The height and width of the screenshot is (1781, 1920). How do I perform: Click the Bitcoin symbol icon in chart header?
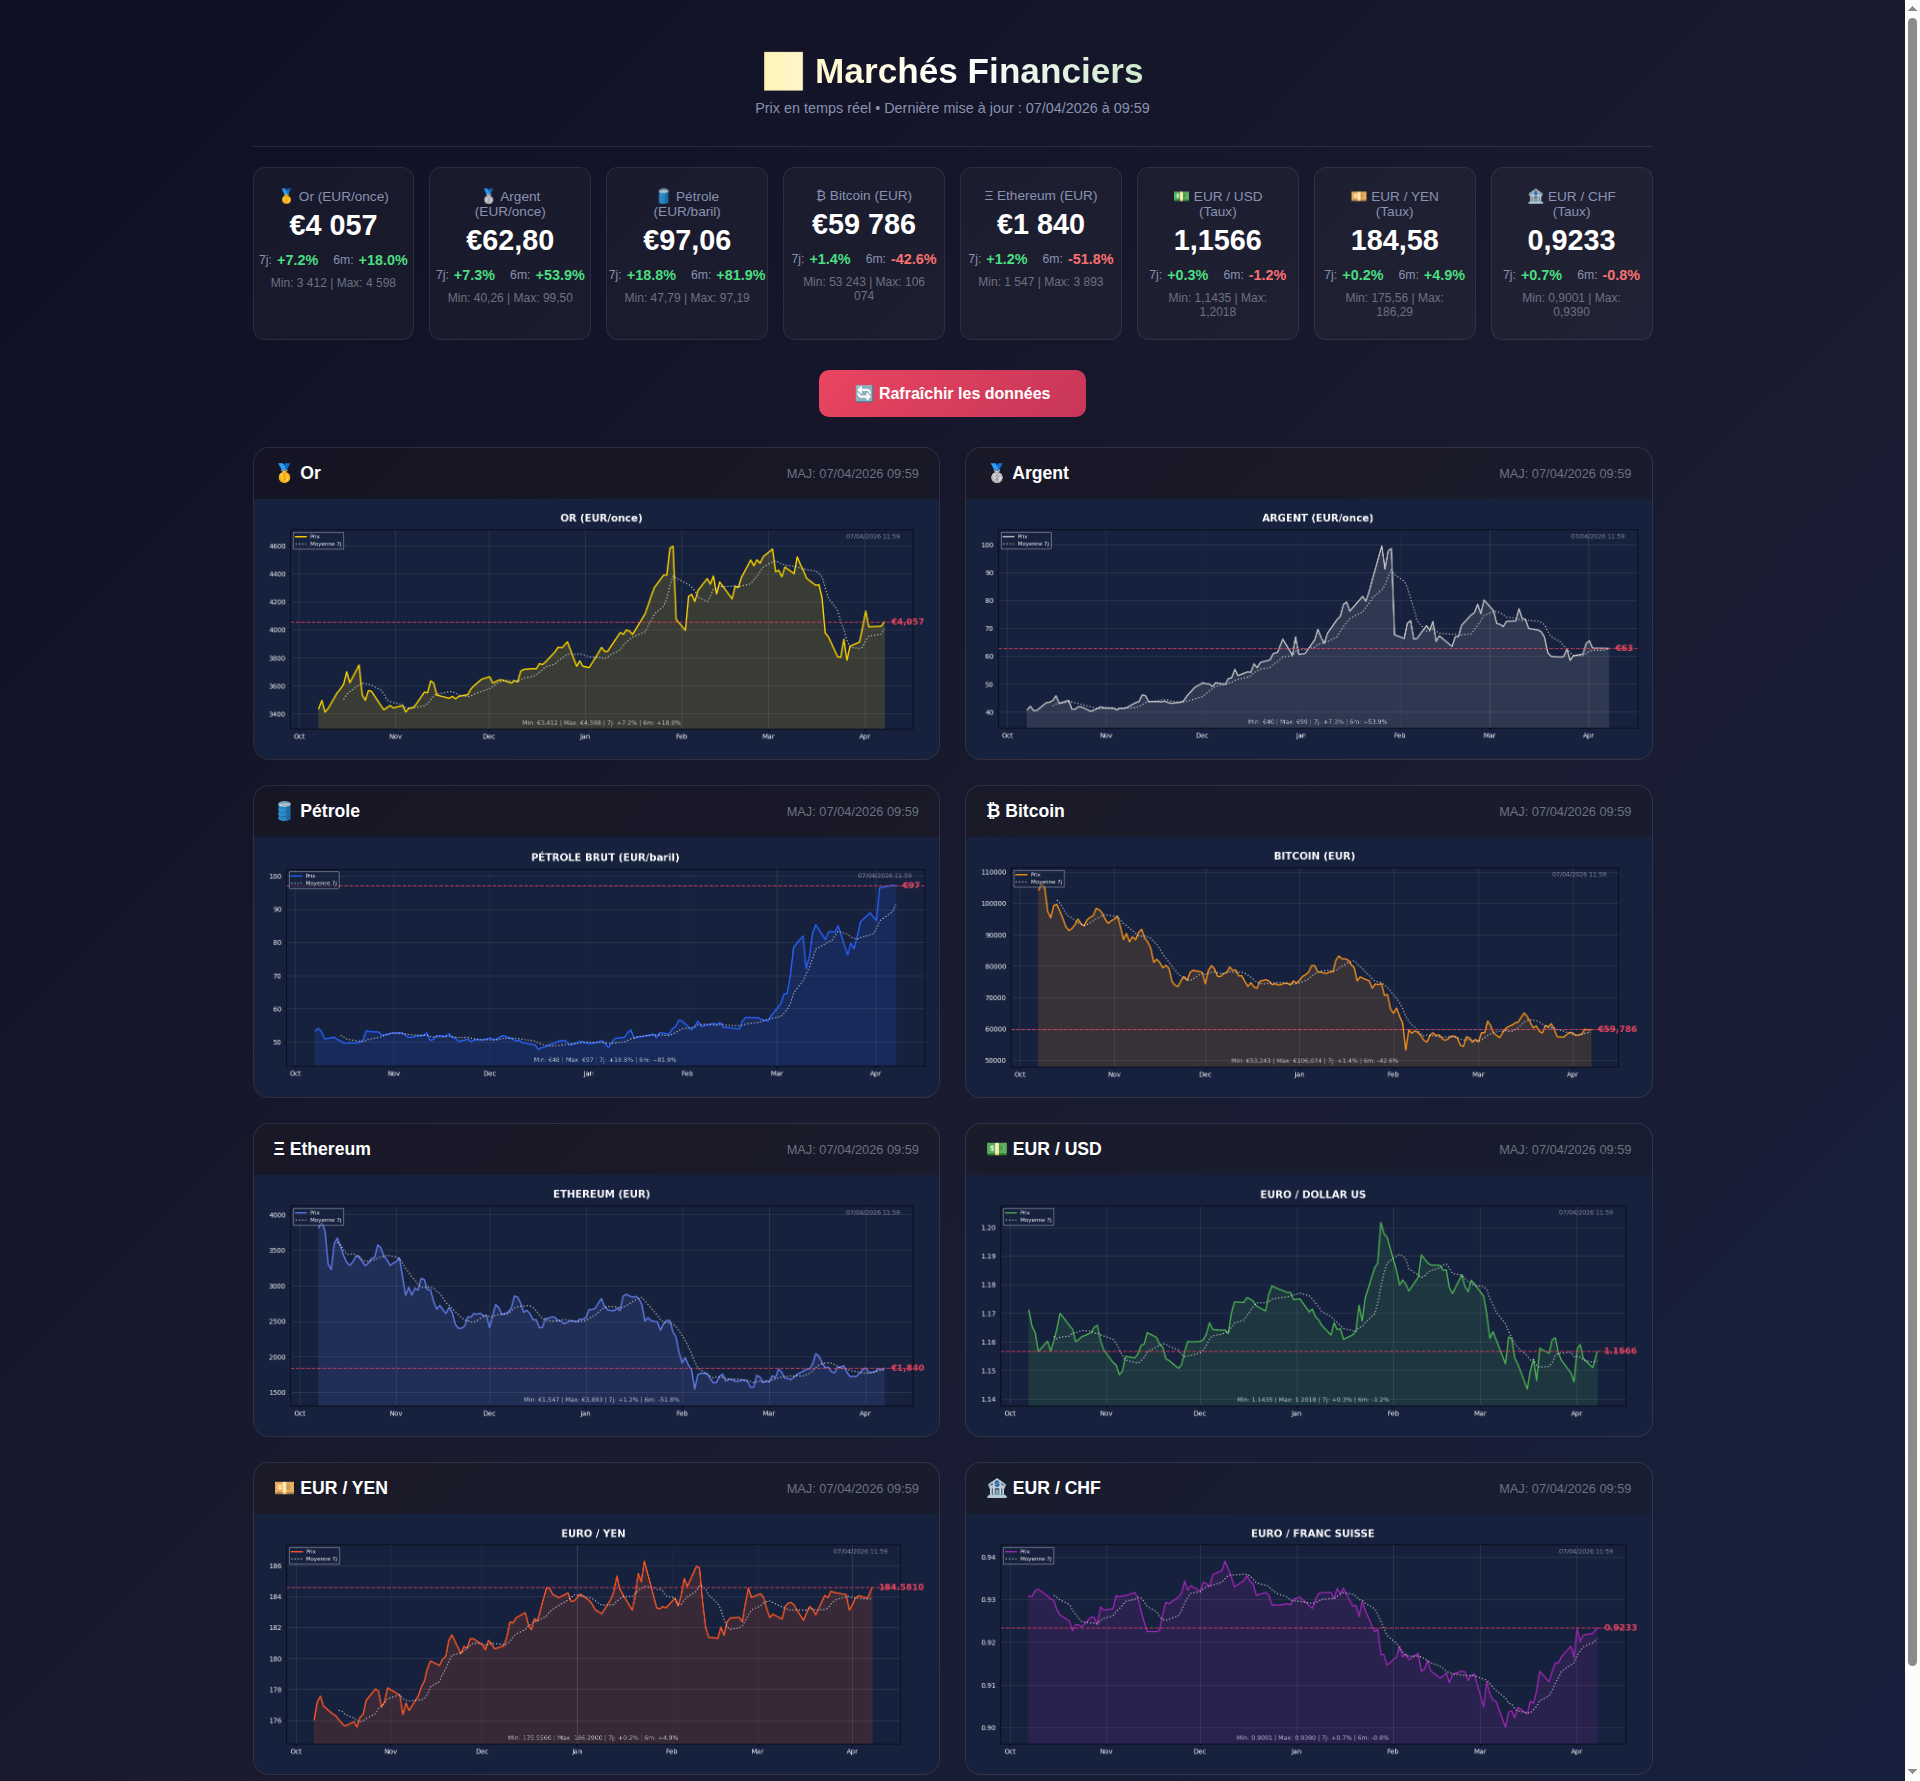(992, 811)
